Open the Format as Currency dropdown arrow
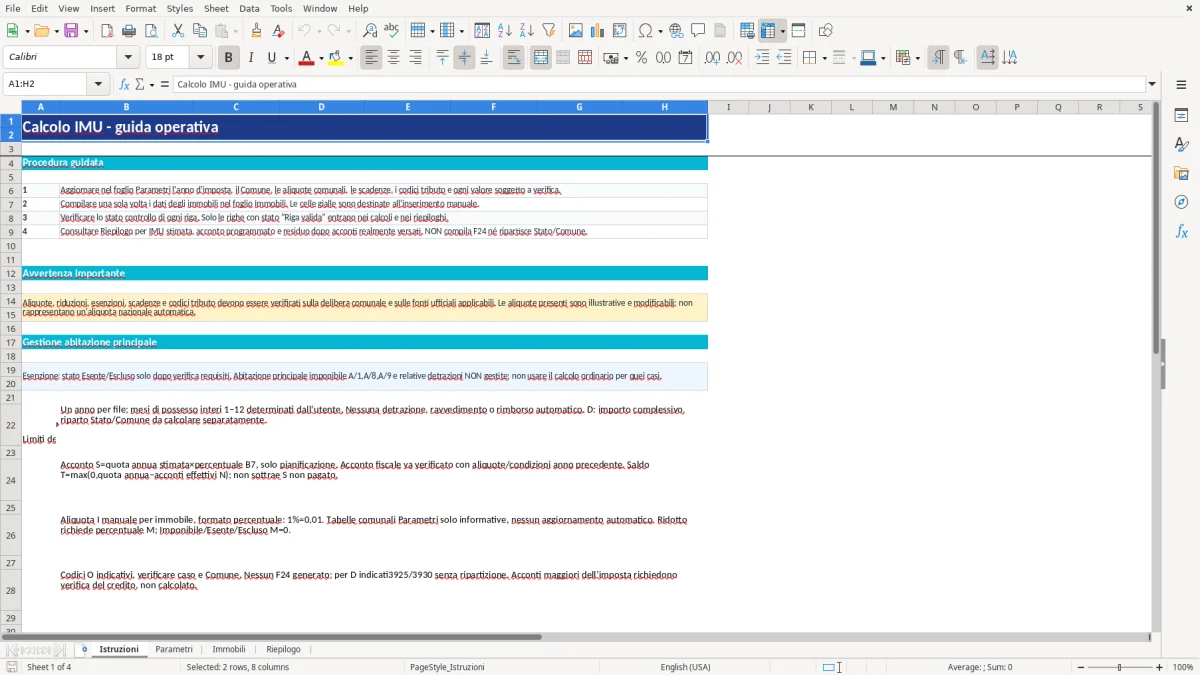Screen dimensions: 1200x675 (625, 58)
